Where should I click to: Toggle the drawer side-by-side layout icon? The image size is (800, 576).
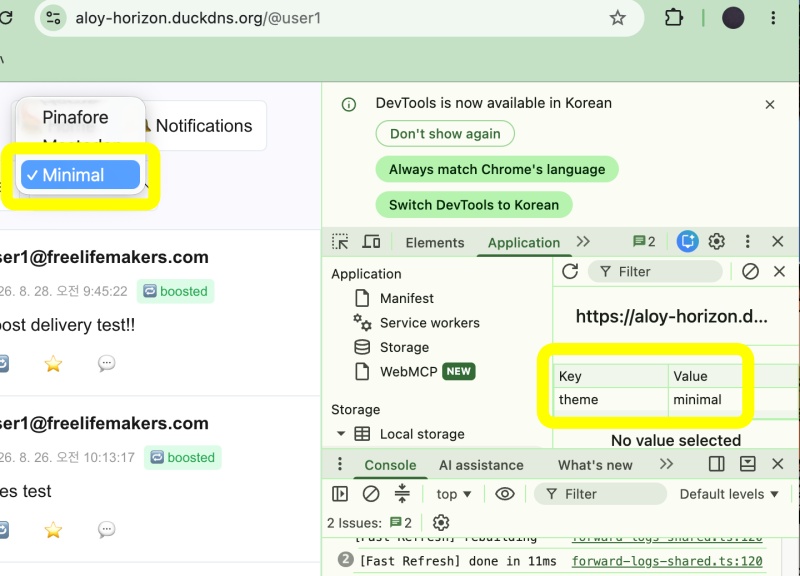[x=716, y=464]
